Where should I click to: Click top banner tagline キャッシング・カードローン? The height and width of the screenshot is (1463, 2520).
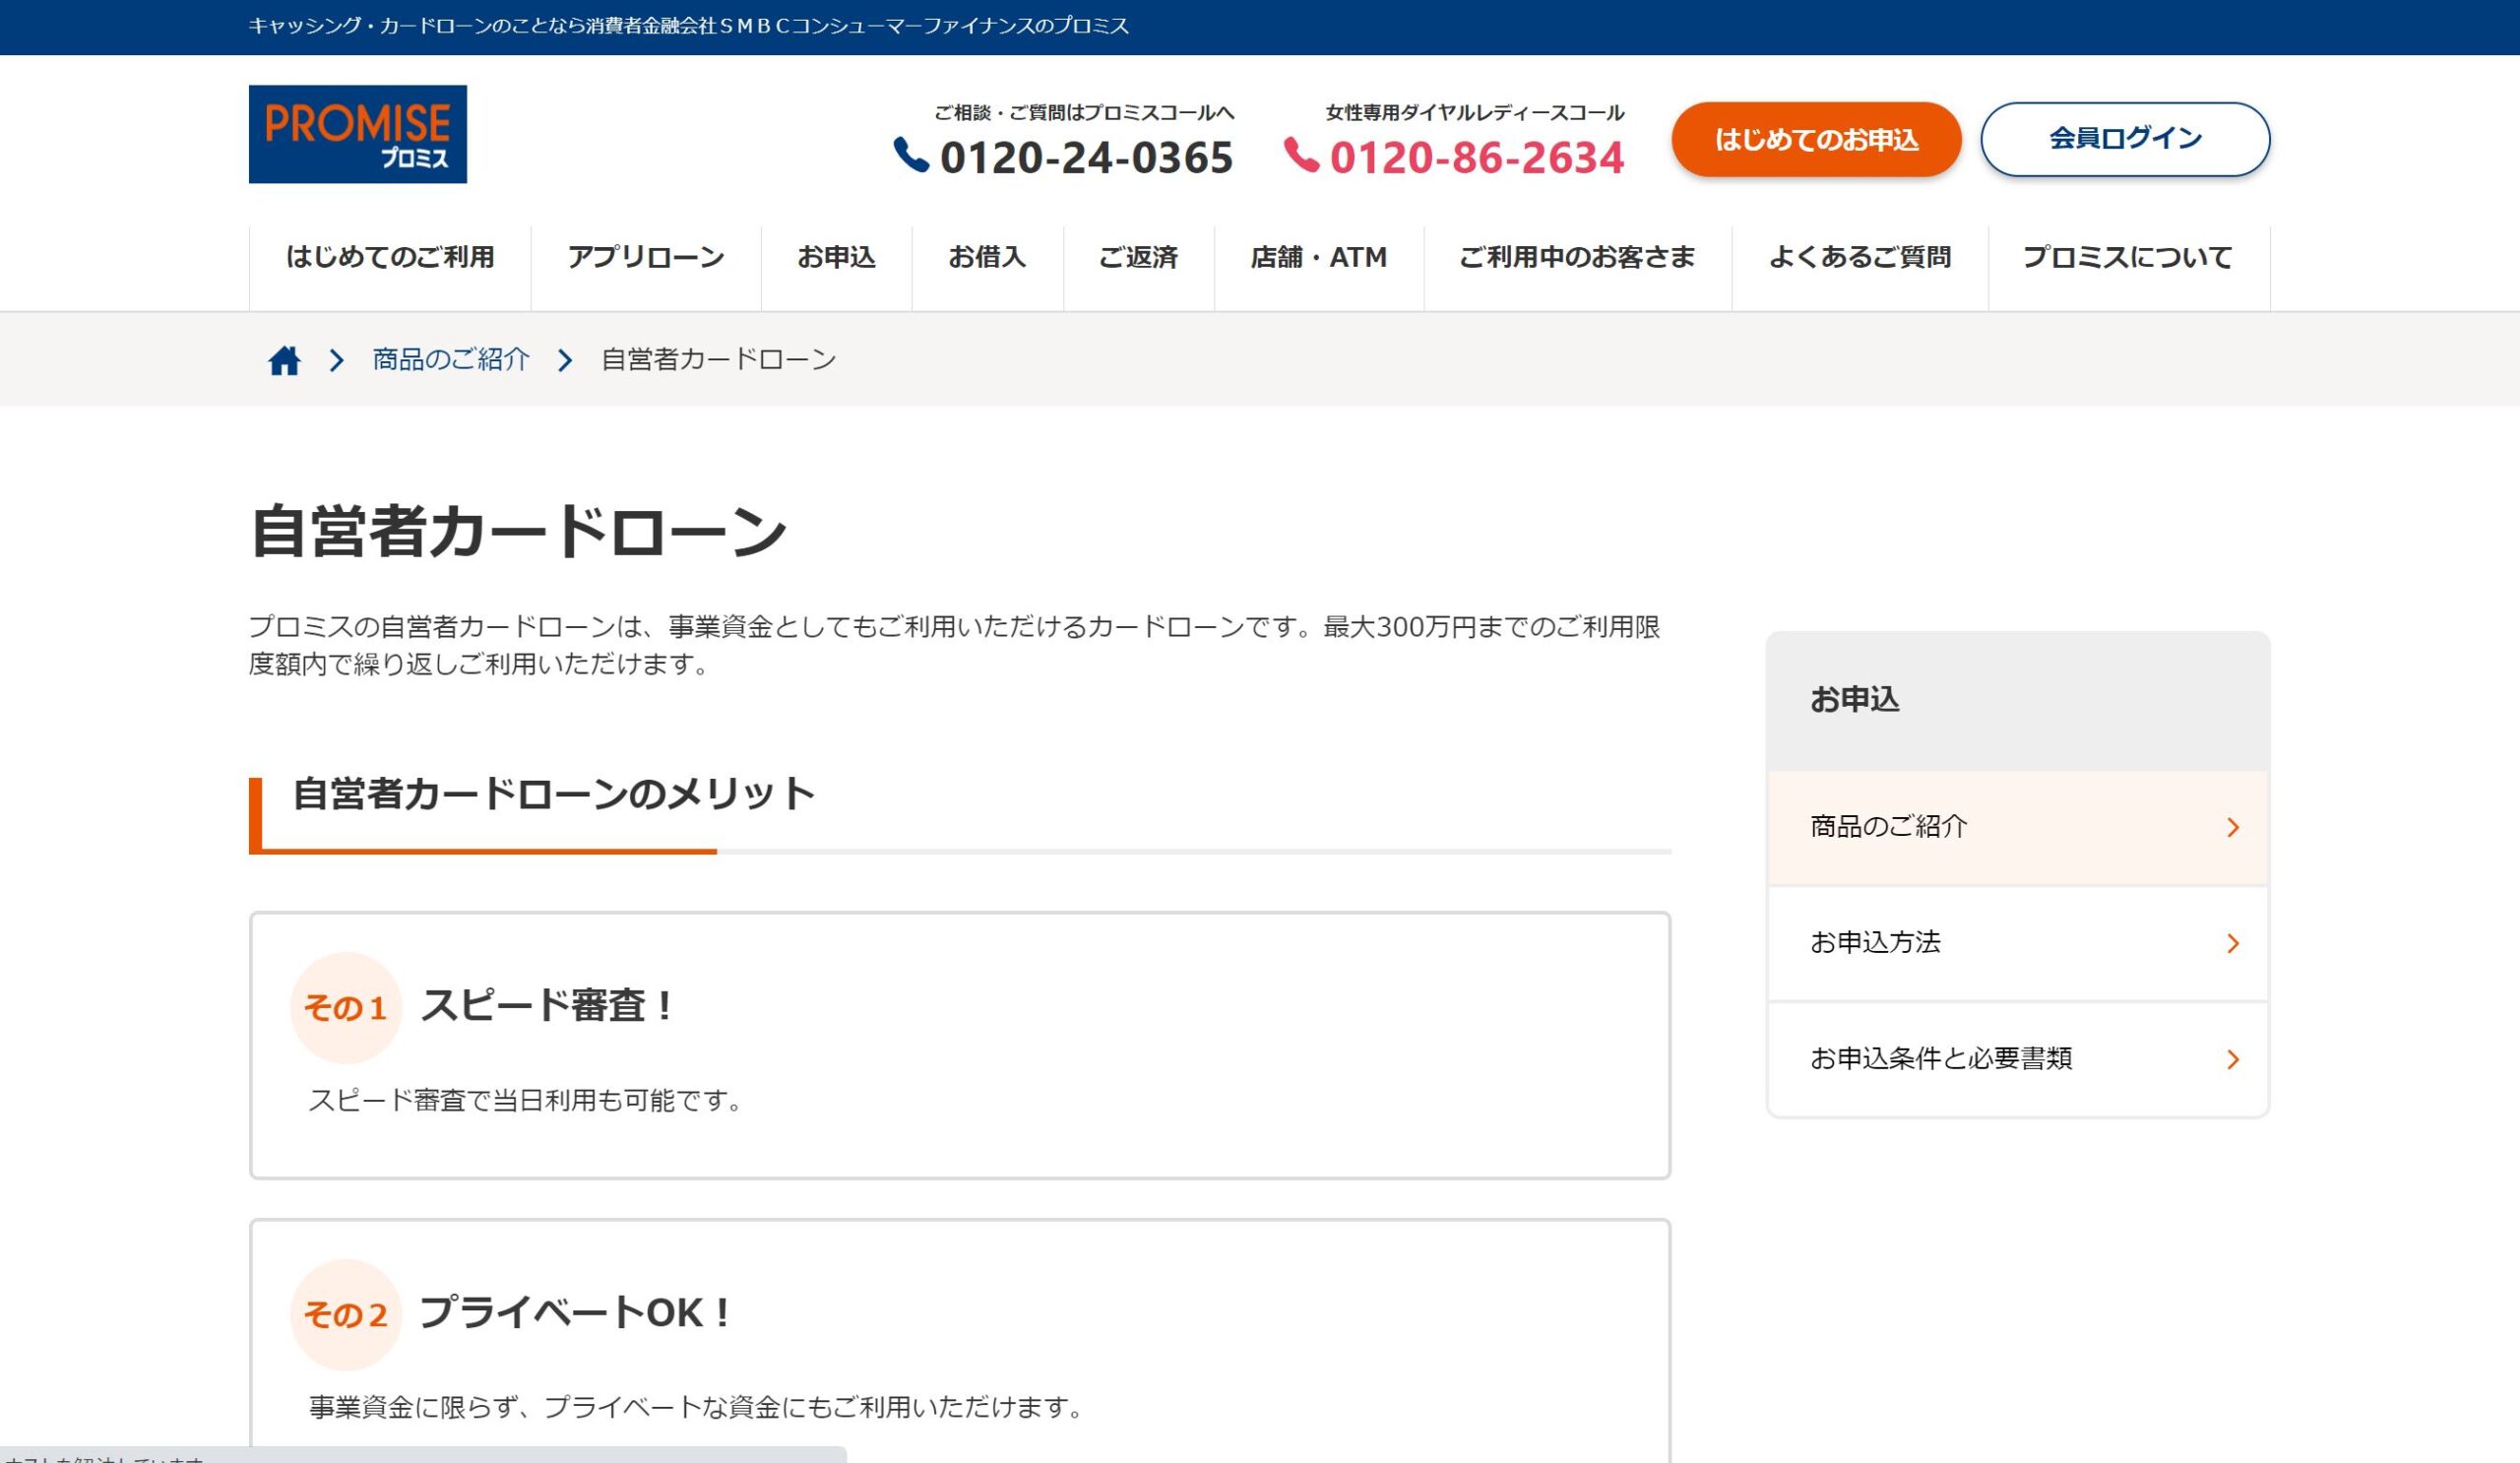click(x=689, y=26)
